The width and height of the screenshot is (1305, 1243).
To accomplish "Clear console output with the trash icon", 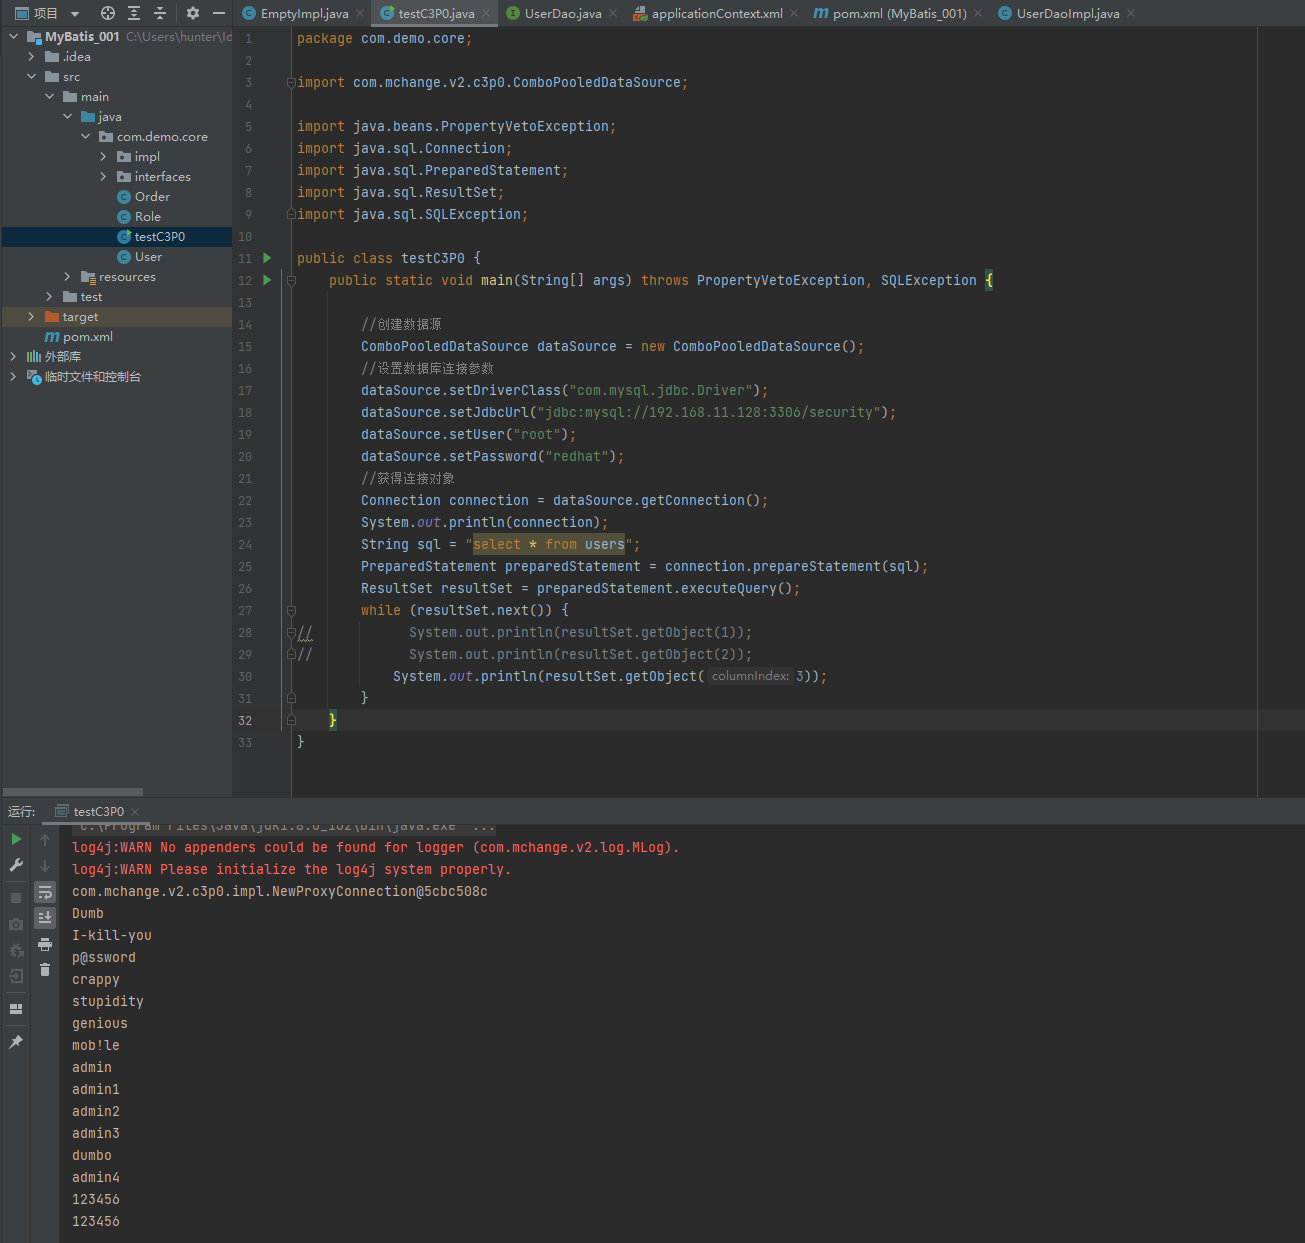I will pyautogui.click(x=45, y=969).
